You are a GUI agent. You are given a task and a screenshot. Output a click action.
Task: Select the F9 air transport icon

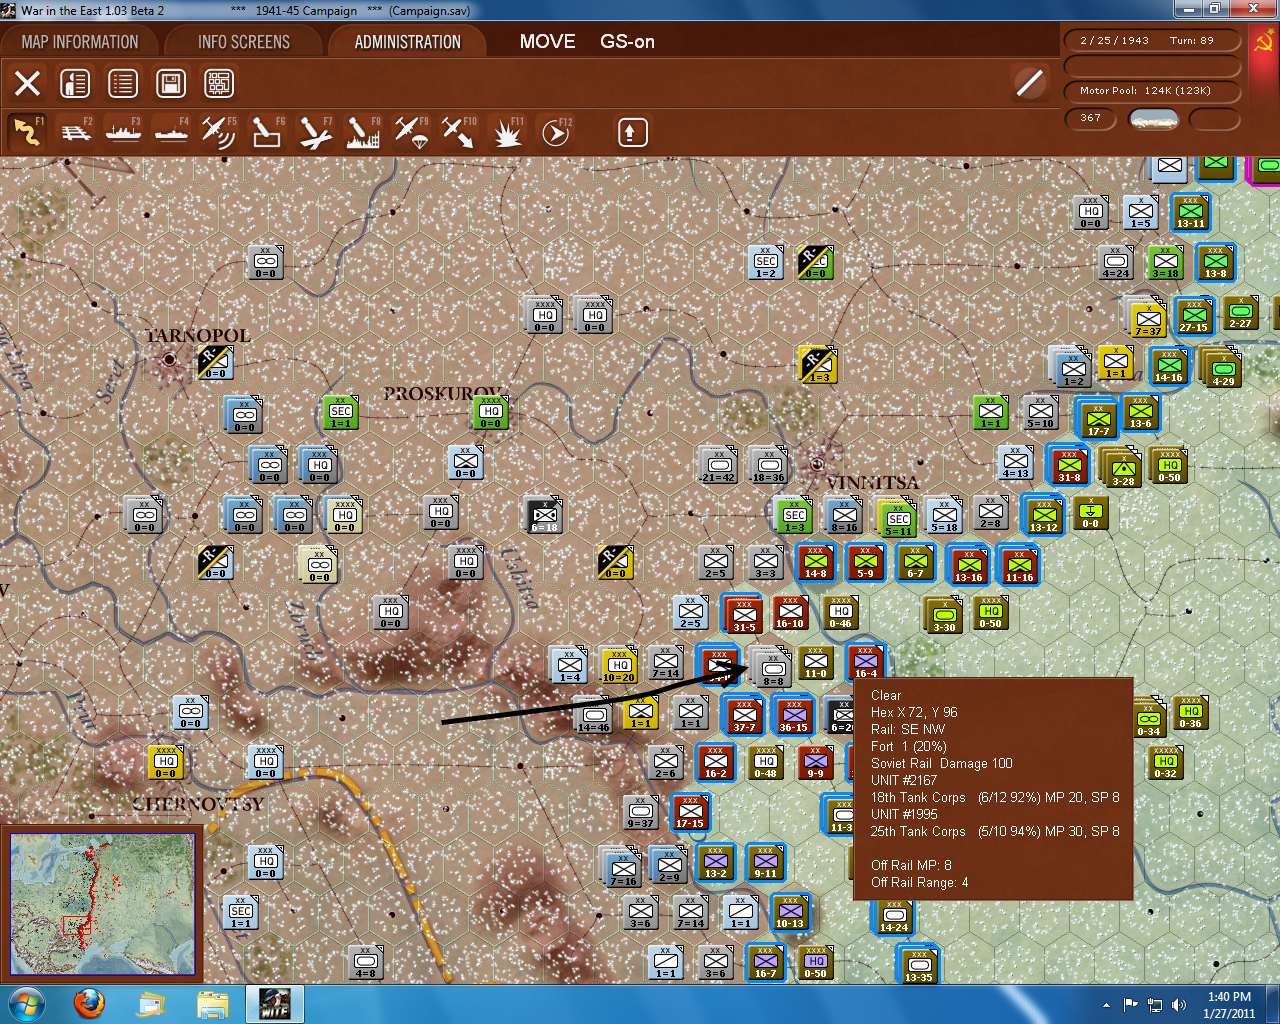coord(411,132)
